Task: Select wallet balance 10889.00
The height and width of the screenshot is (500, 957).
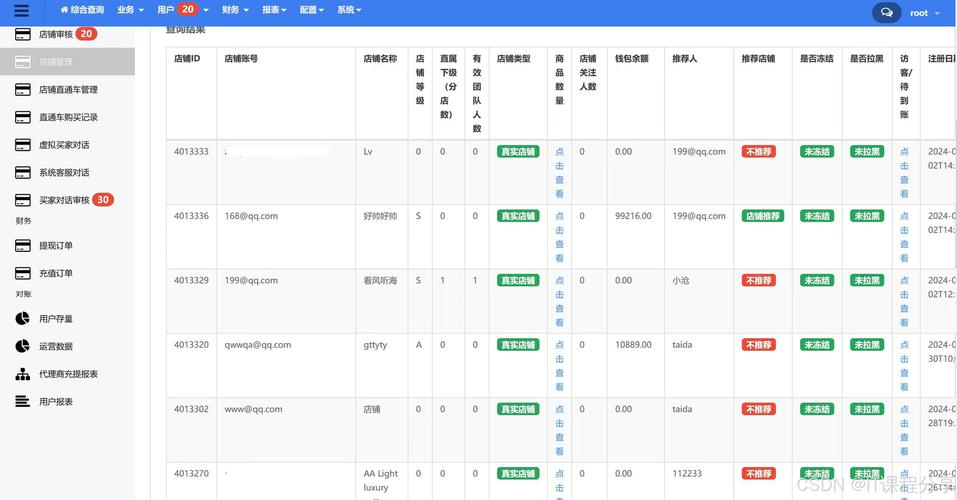Action: [633, 345]
